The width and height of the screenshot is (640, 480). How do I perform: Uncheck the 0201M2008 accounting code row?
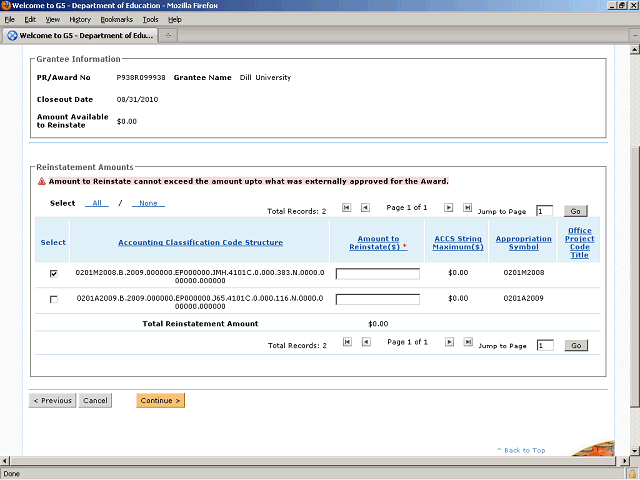pyautogui.click(x=53, y=273)
